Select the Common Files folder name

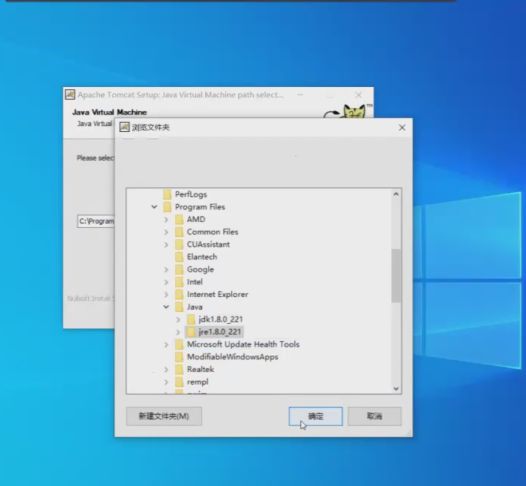[x=212, y=232]
